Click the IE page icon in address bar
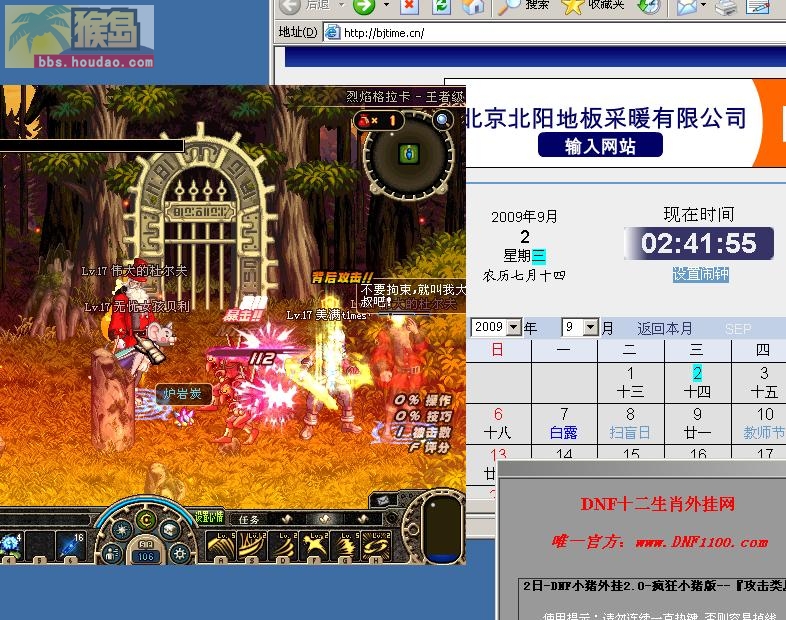This screenshot has width=786, height=620. [331, 33]
